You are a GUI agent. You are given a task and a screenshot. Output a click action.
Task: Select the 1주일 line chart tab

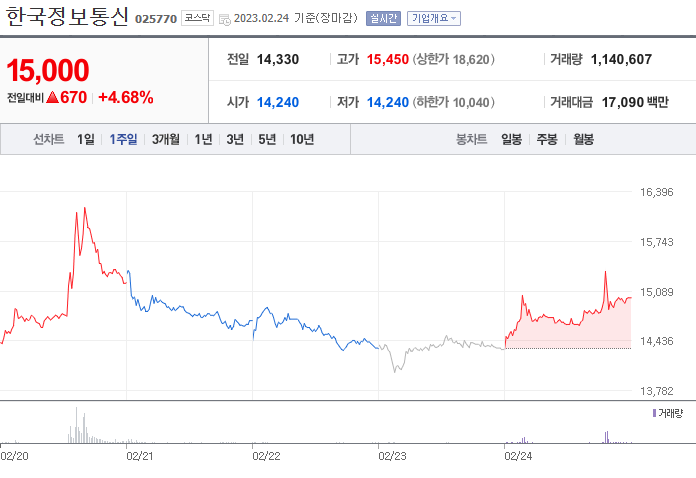[123, 139]
